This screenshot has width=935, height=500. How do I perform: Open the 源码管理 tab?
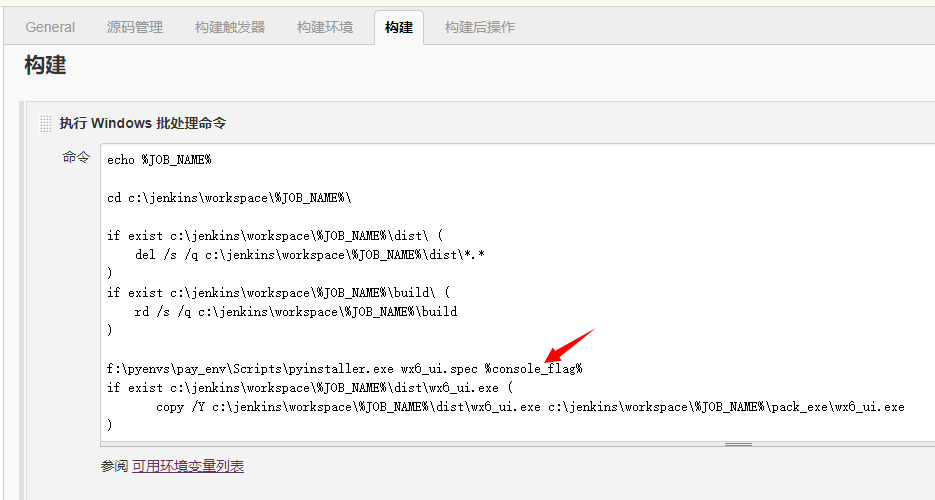point(135,27)
